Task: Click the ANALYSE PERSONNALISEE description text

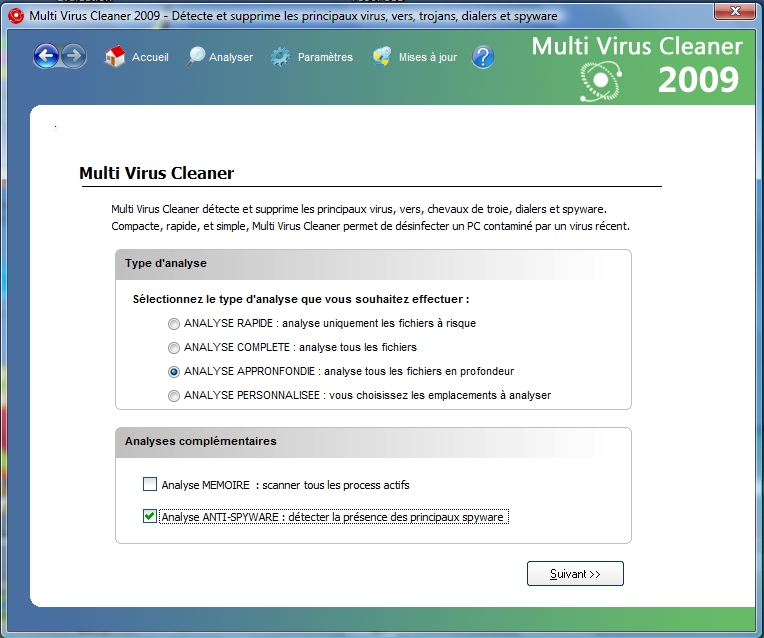Action: 367,395
